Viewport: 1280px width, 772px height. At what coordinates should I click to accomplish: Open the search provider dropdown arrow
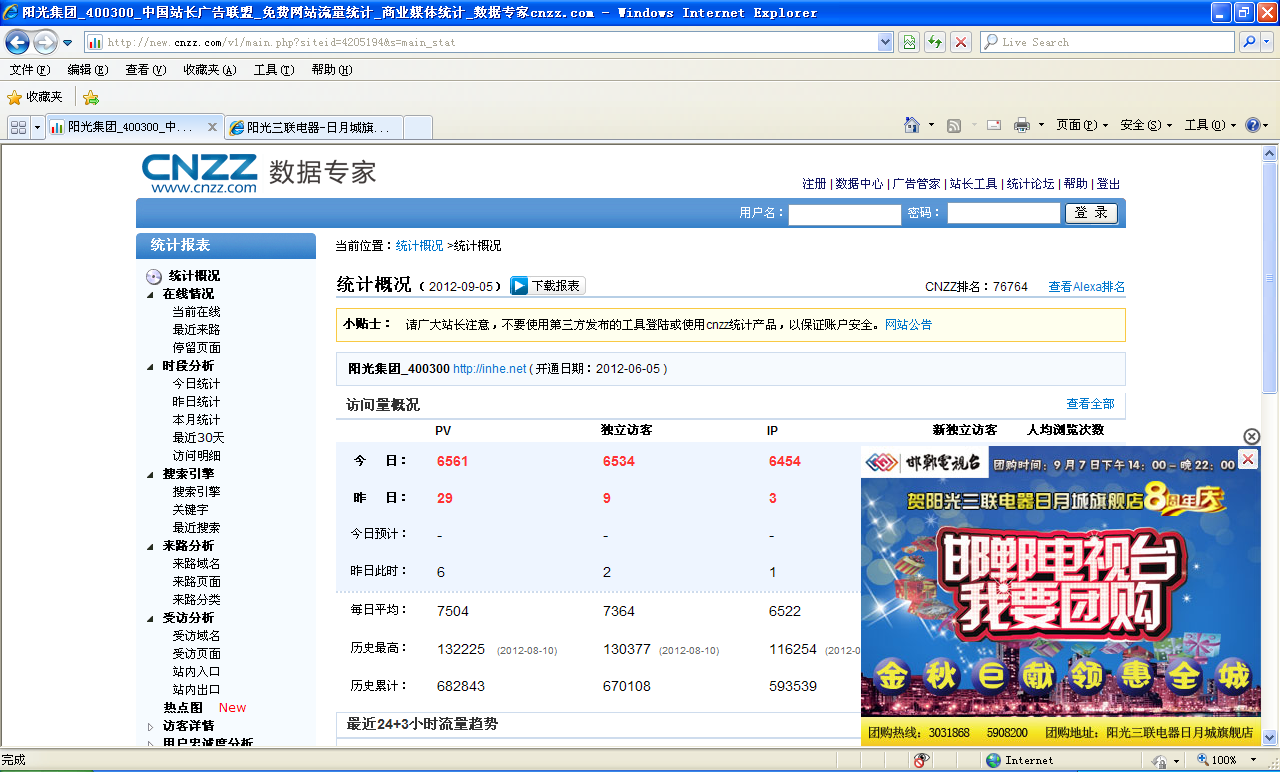pyautogui.click(x=1266, y=42)
